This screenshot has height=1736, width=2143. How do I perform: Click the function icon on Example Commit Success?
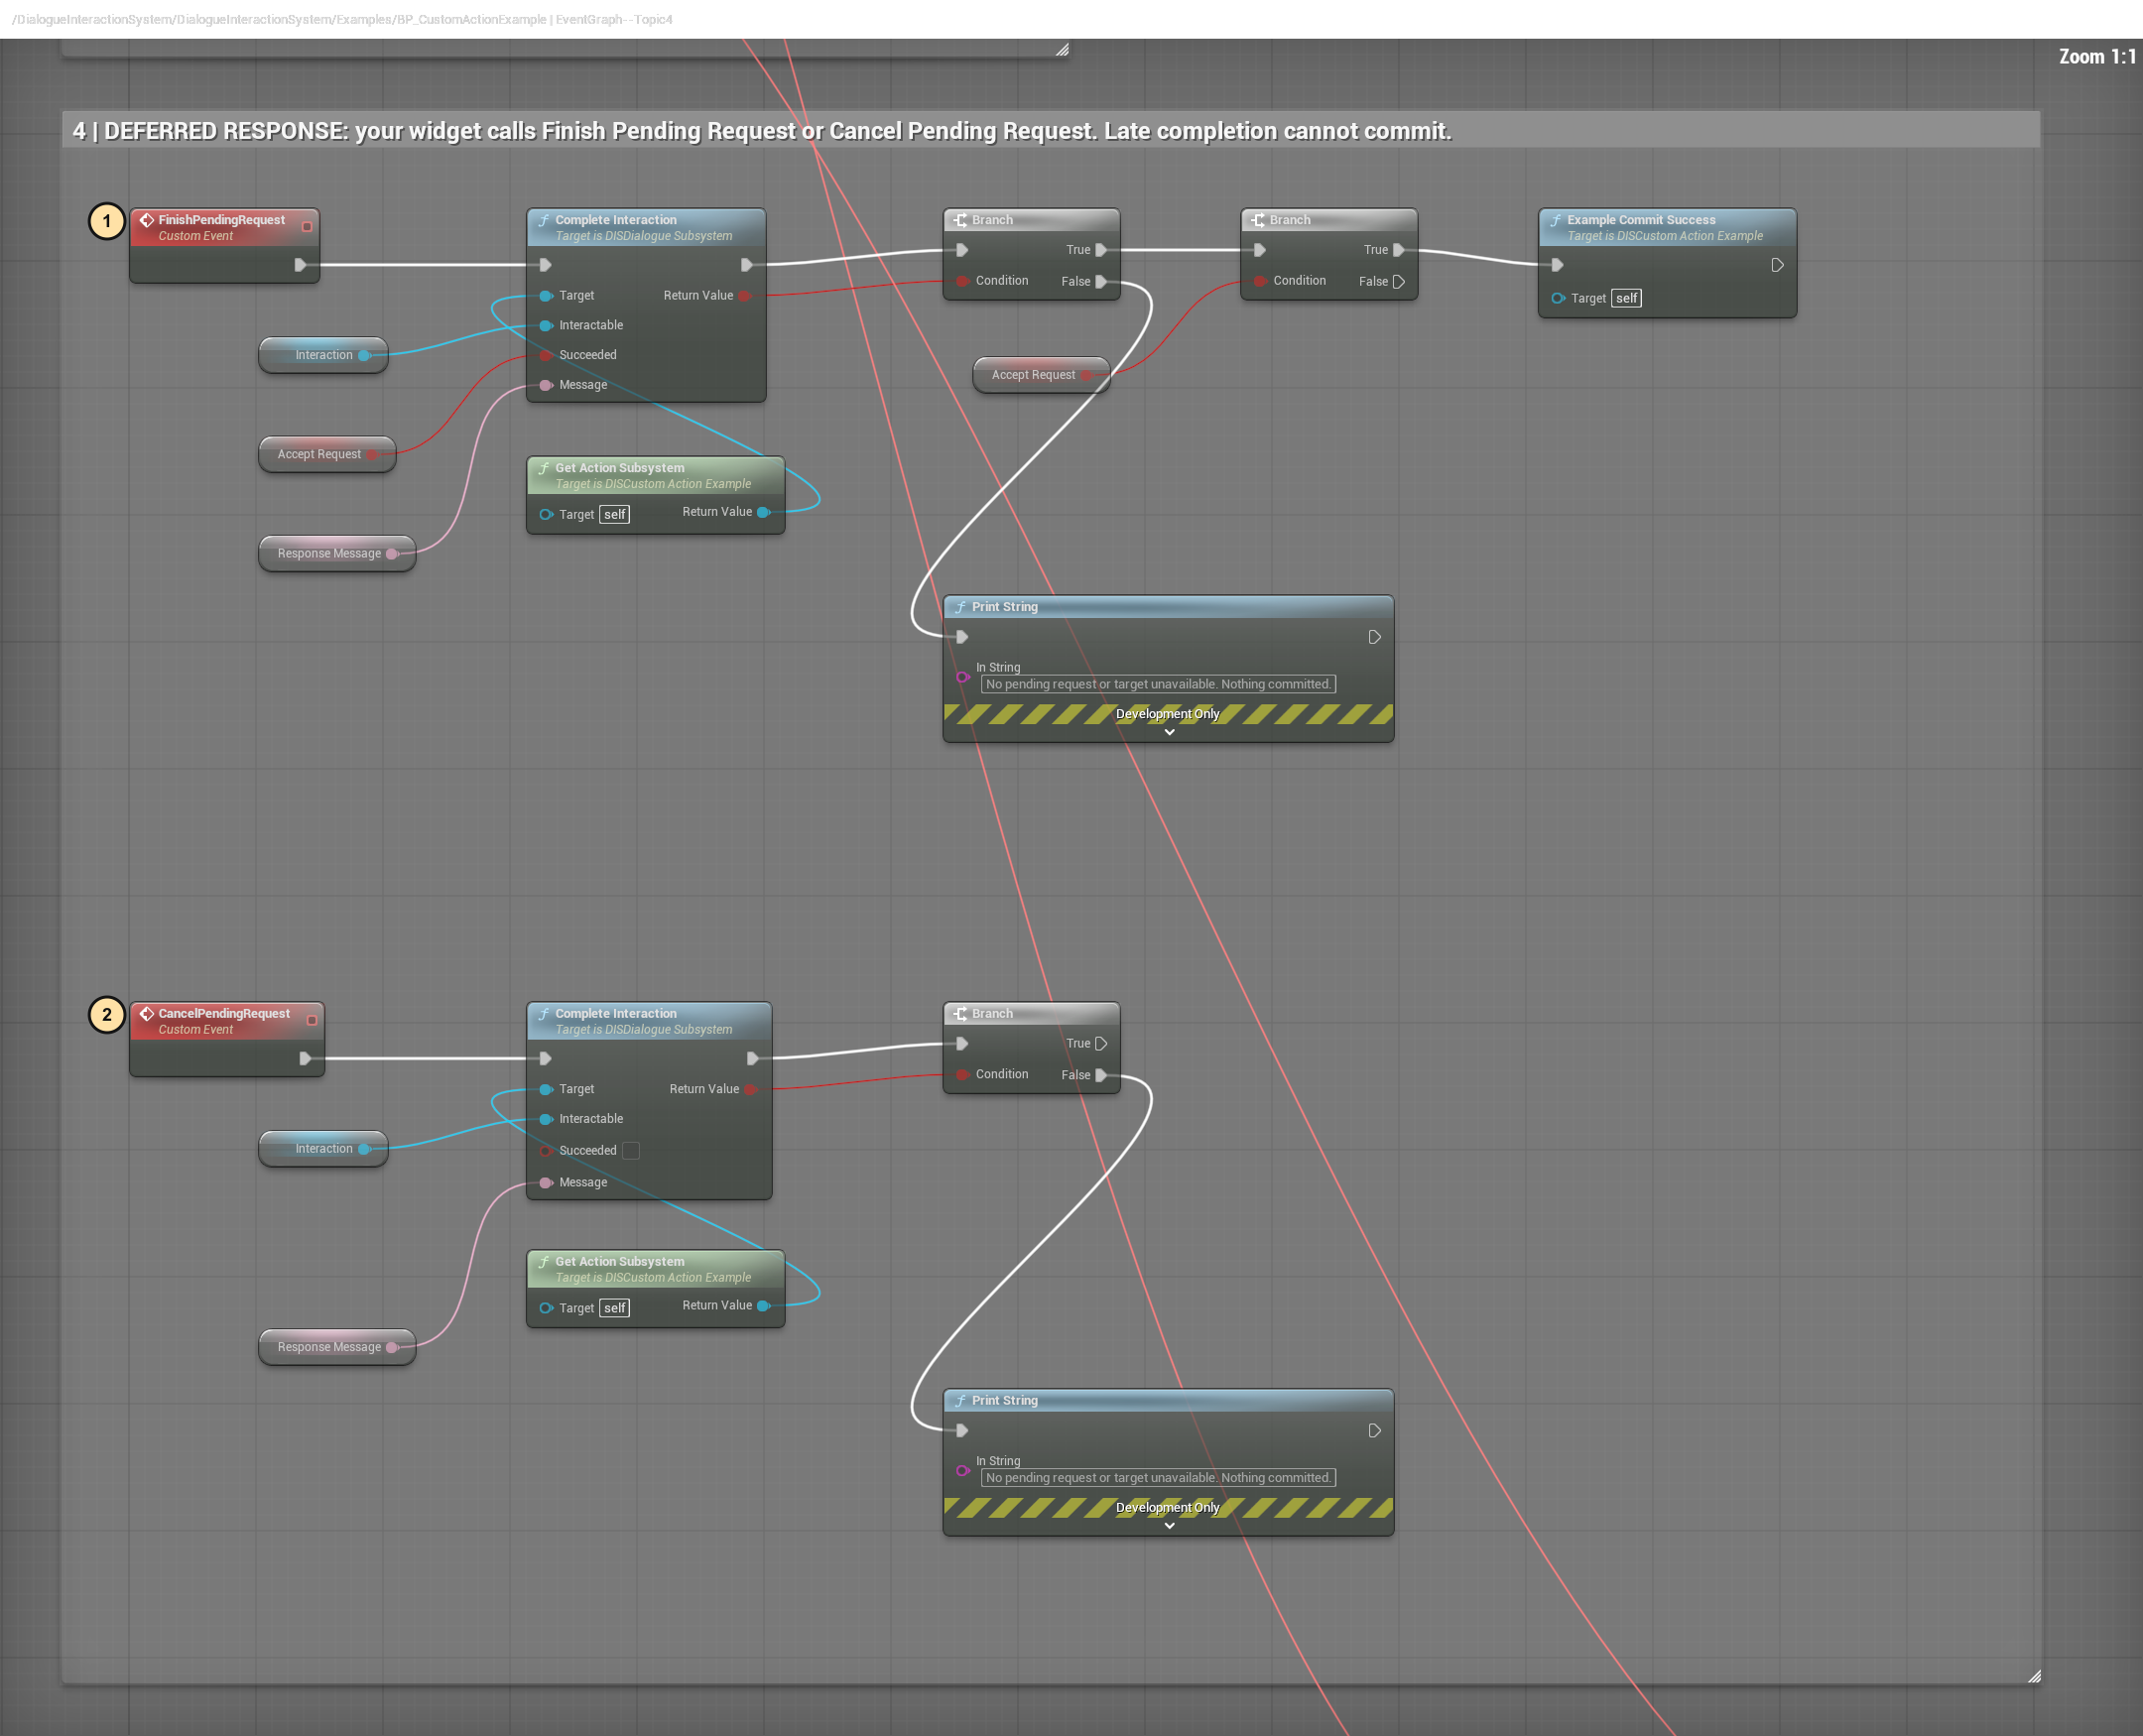click(x=1555, y=220)
